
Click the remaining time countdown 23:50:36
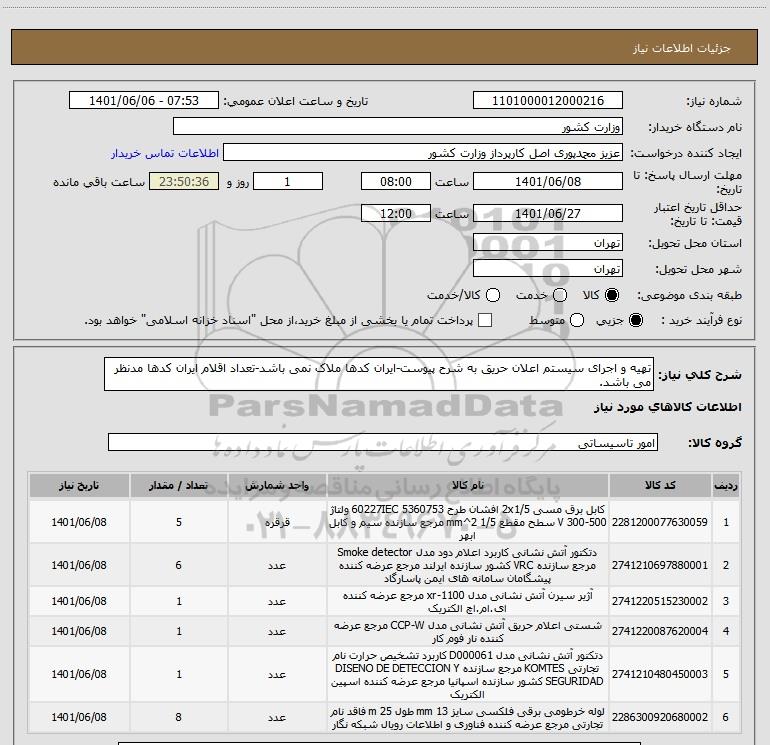pyautogui.click(x=184, y=182)
